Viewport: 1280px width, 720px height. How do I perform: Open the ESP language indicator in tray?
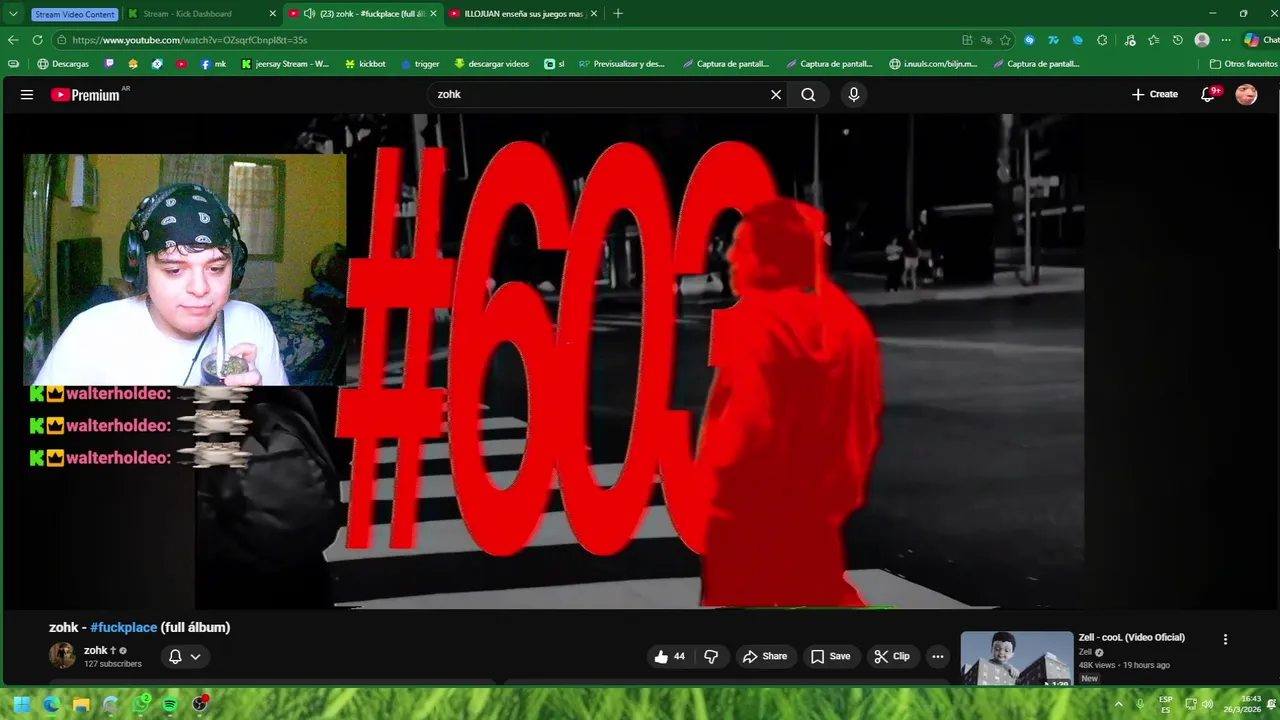coord(1166,704)
